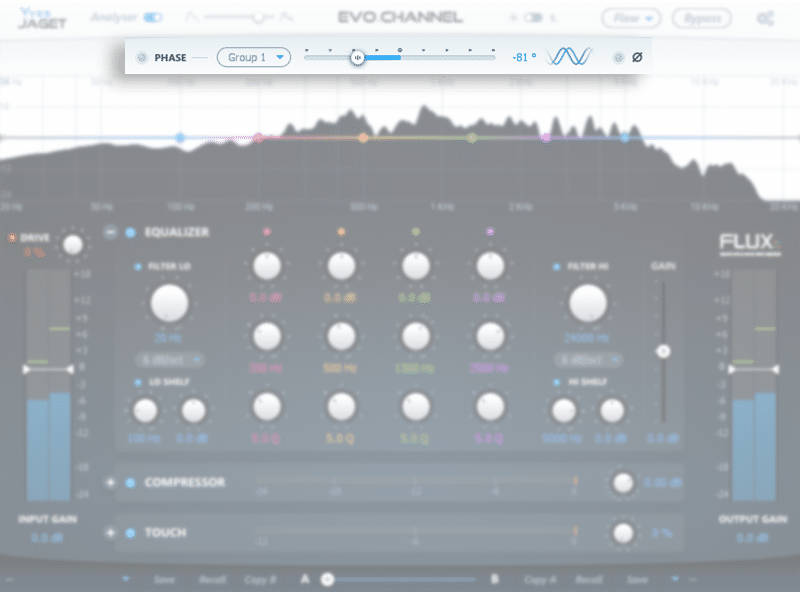Open the settings gears icon top right

coord(765,19)
